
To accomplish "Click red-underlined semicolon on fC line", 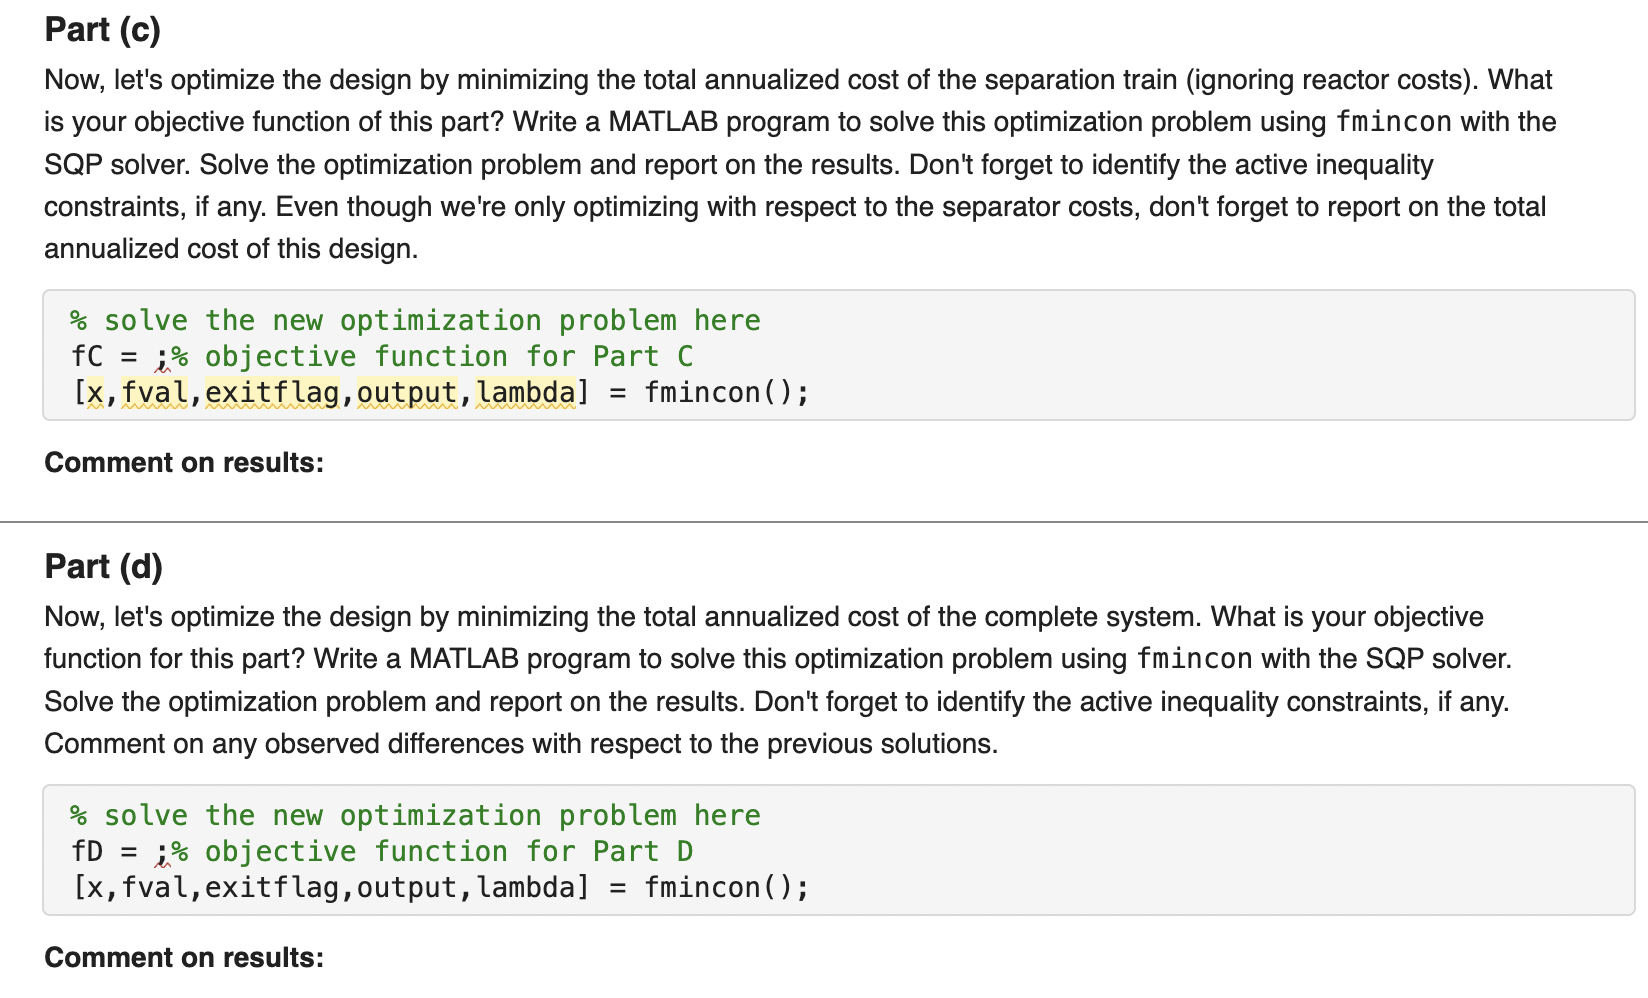I will 162,358.
